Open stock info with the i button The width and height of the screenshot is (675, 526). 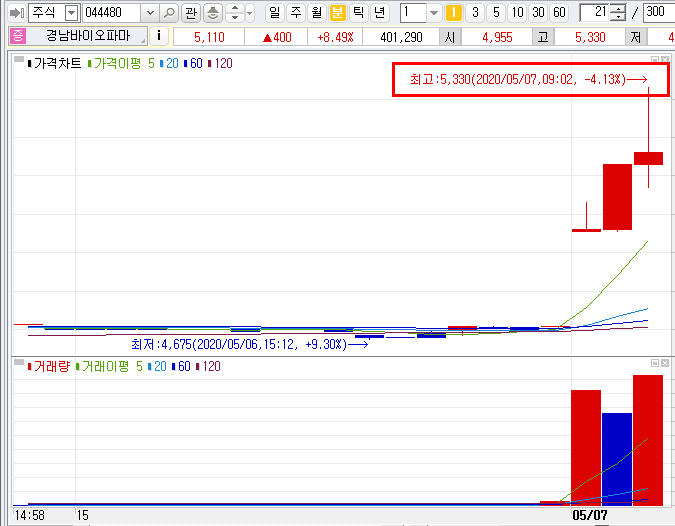click(159, 36)
